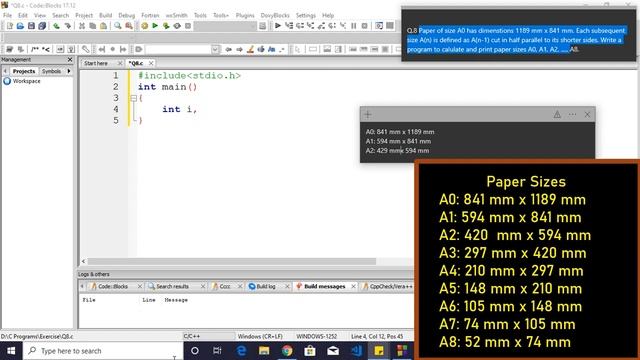Show previous Management tabs via left arrow
The height and width of the screenshot is (360, 640).
[5, 71]
